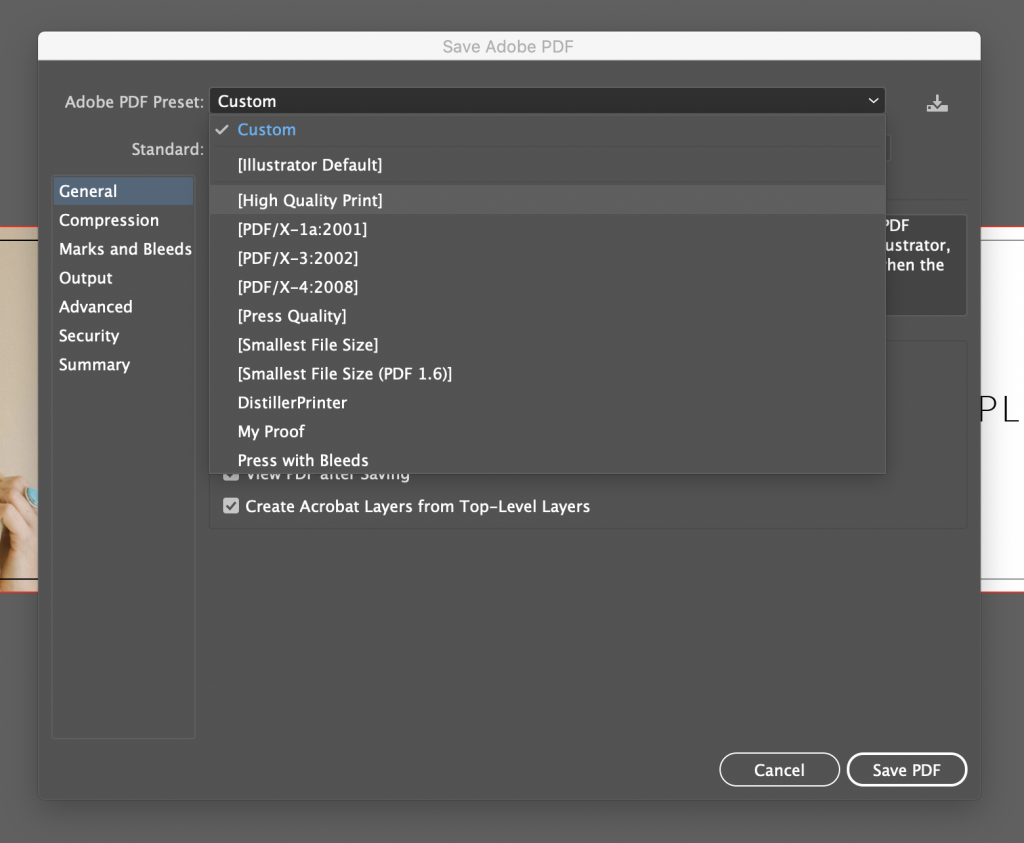Viewport: 1024px width, 843px height.
Task: Open the General settings section
Action: coord(123,191)
